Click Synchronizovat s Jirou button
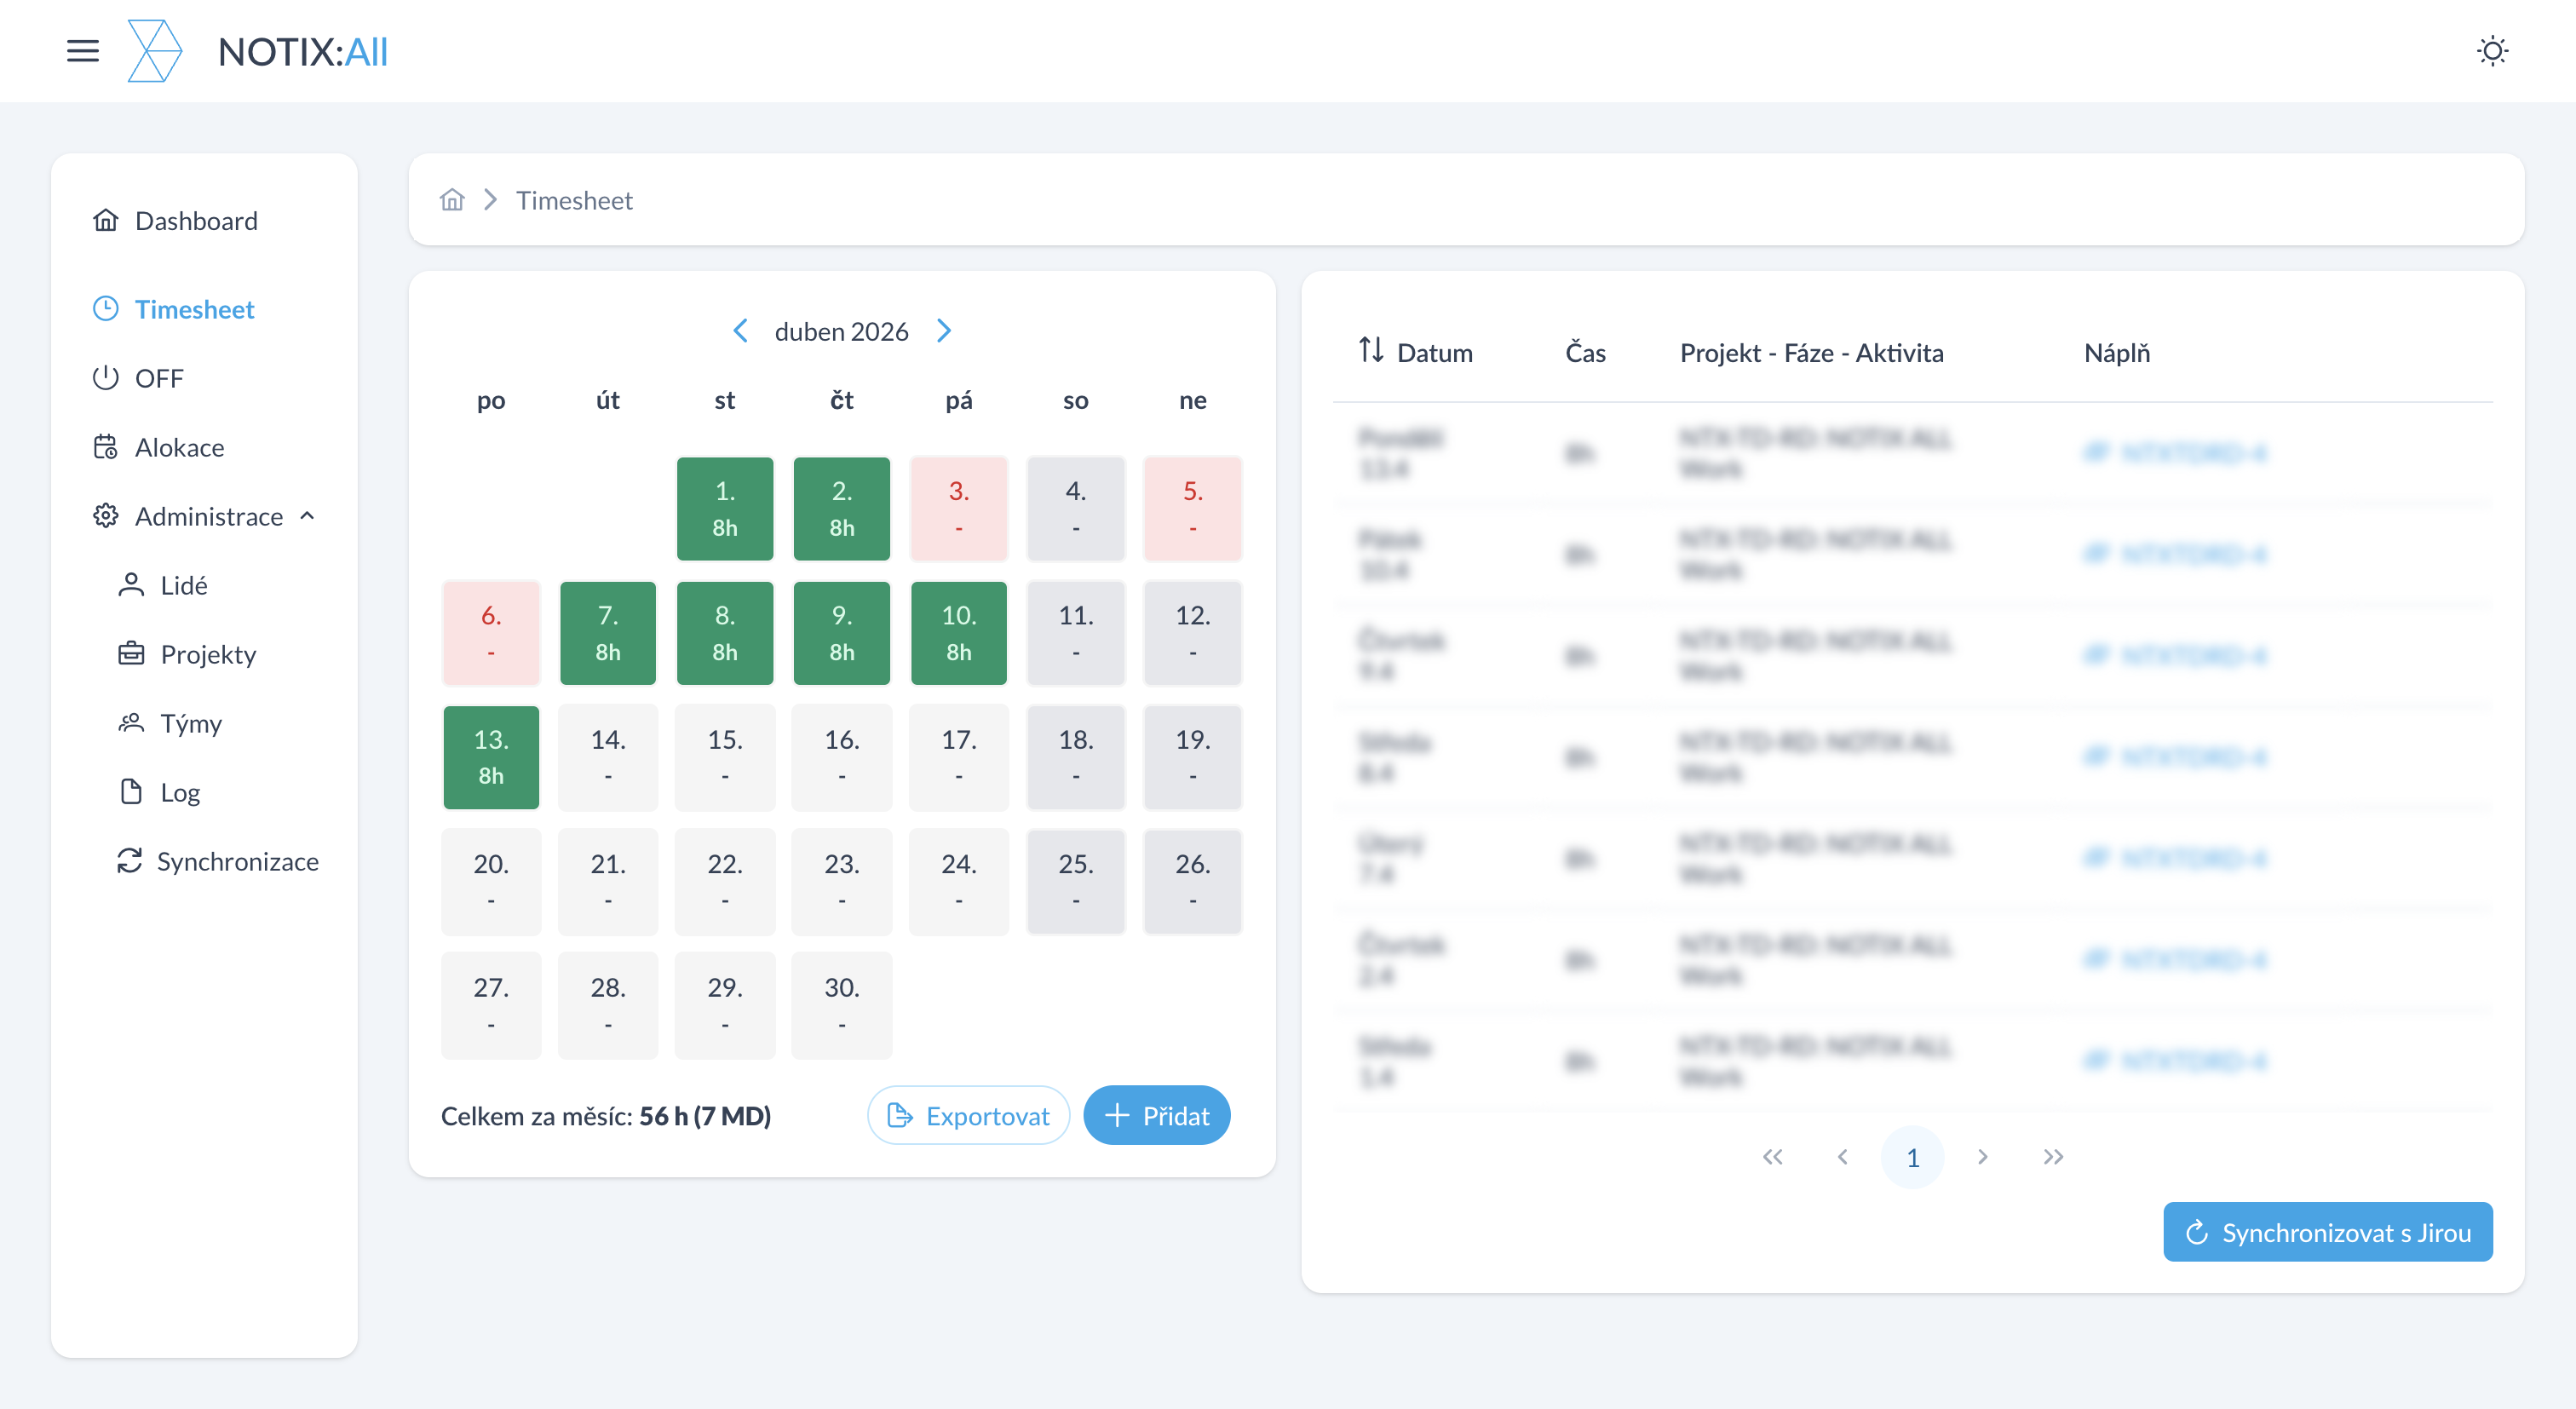 point(2327,1232)
